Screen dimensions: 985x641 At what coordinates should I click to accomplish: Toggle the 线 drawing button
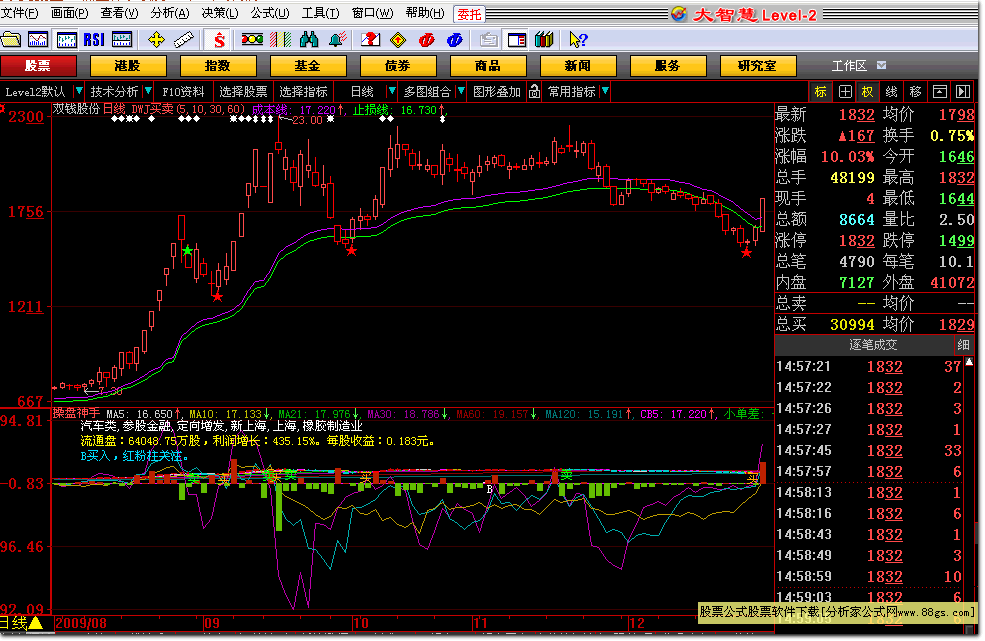click(x=891, y=92)
